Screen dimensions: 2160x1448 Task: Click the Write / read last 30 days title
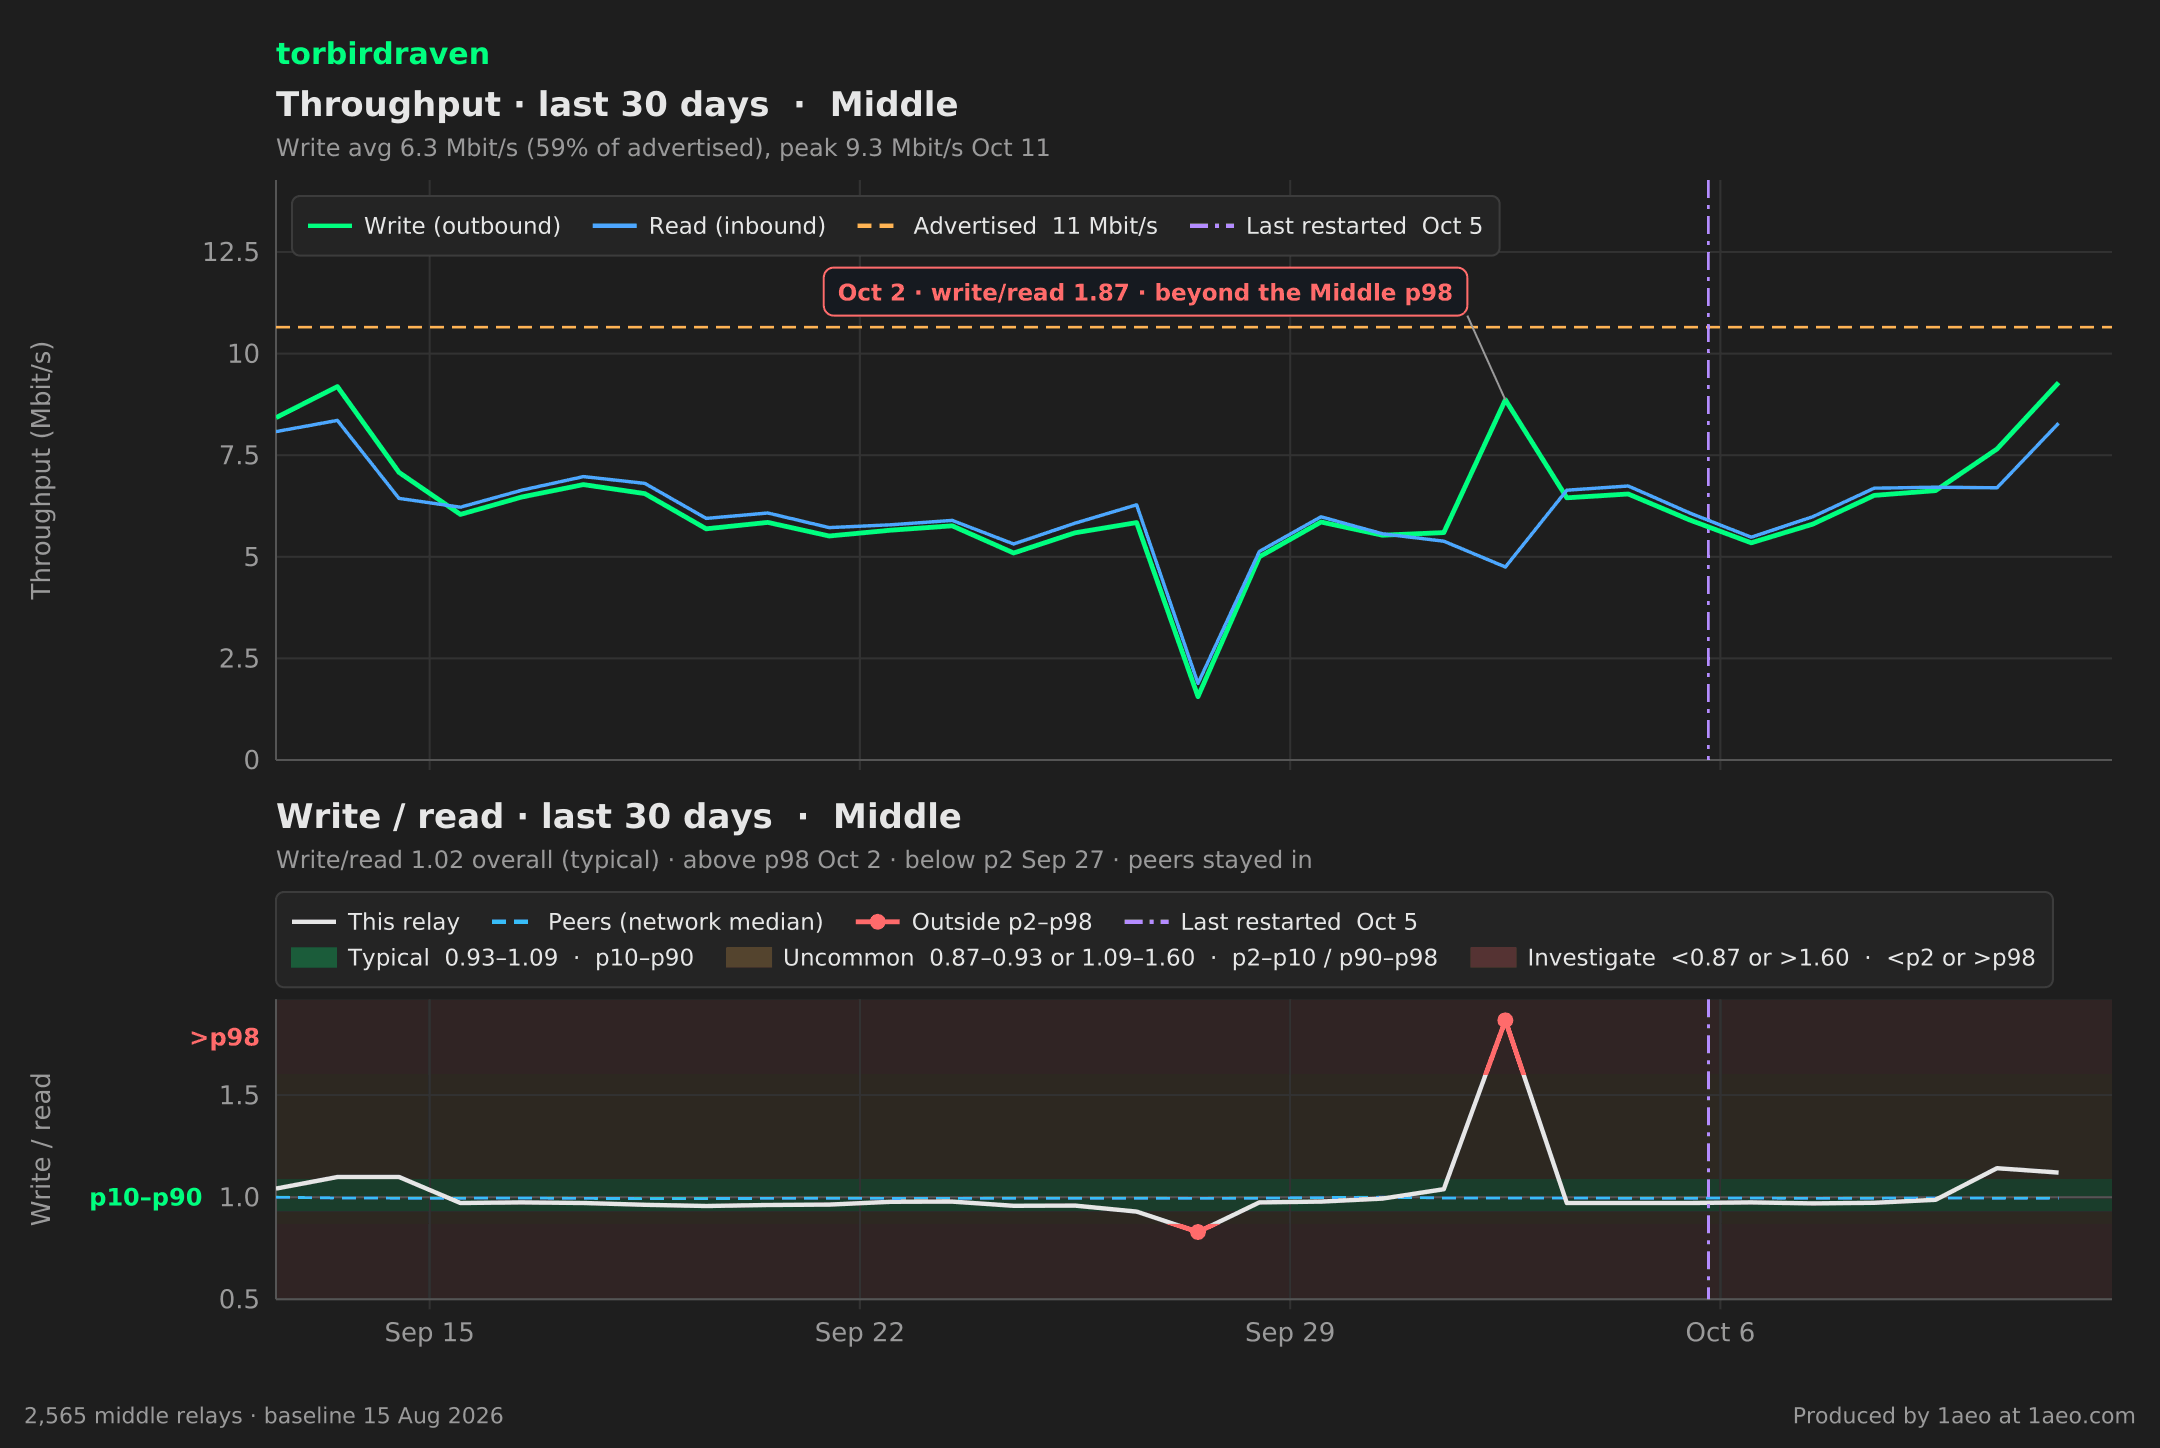(618, 817)
